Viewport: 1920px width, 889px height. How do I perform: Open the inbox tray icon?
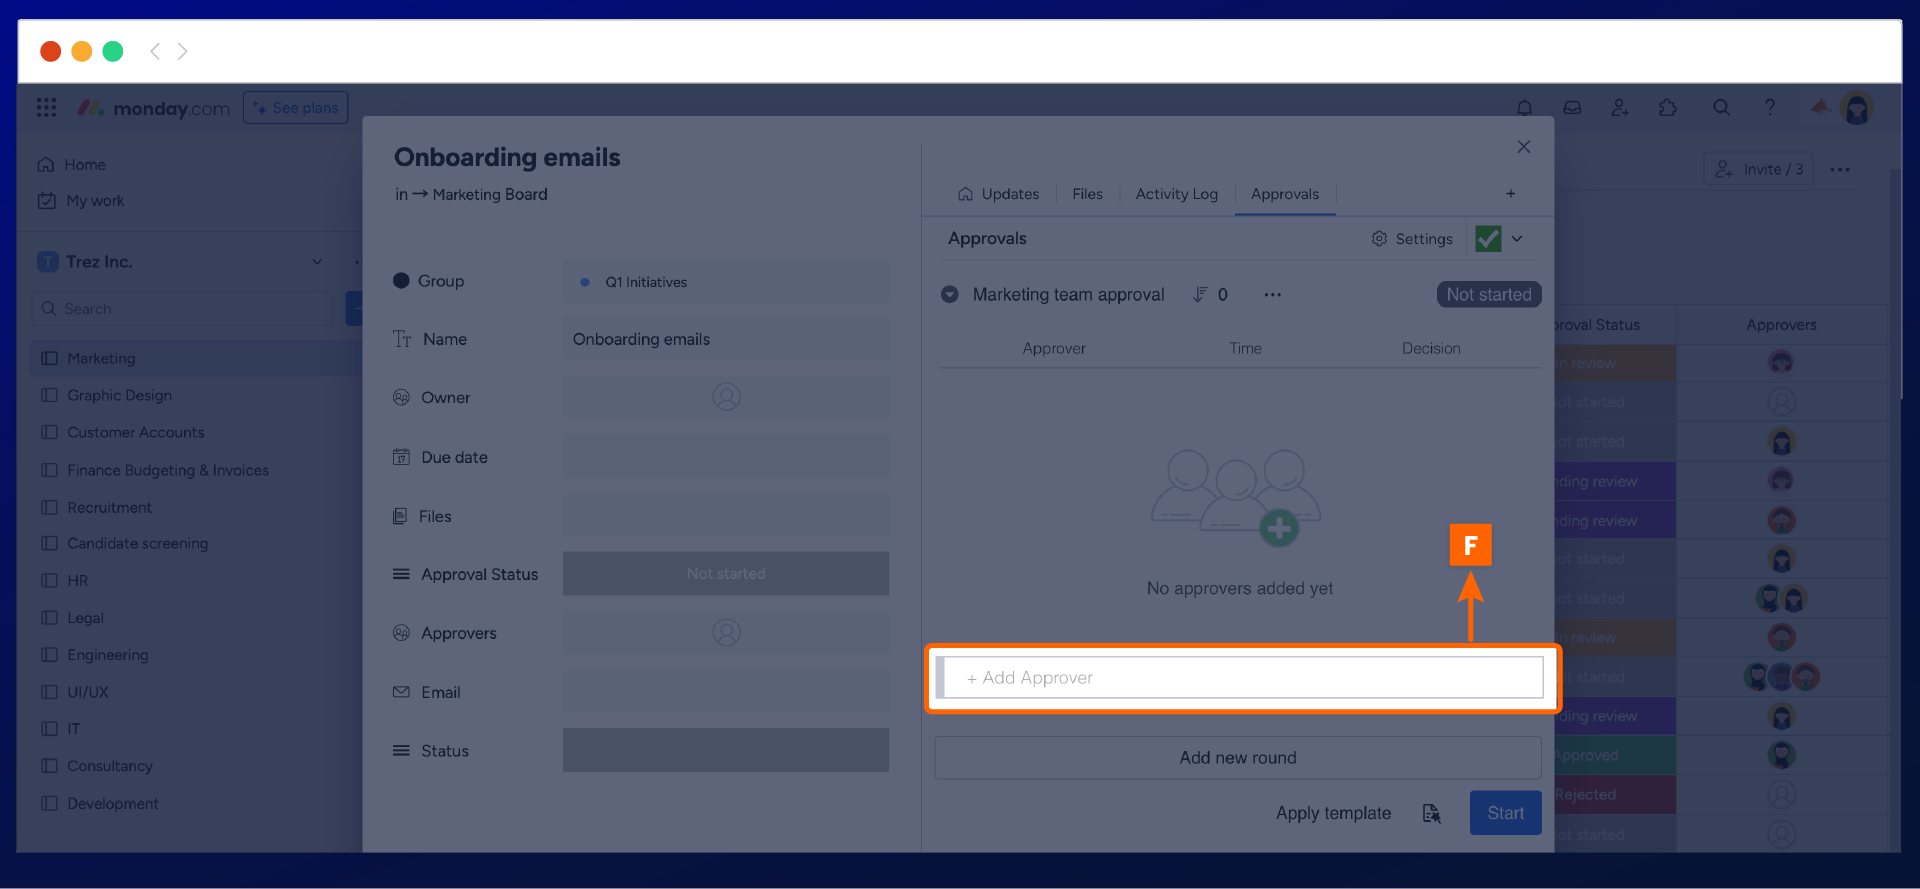[x=1572, y=108]
